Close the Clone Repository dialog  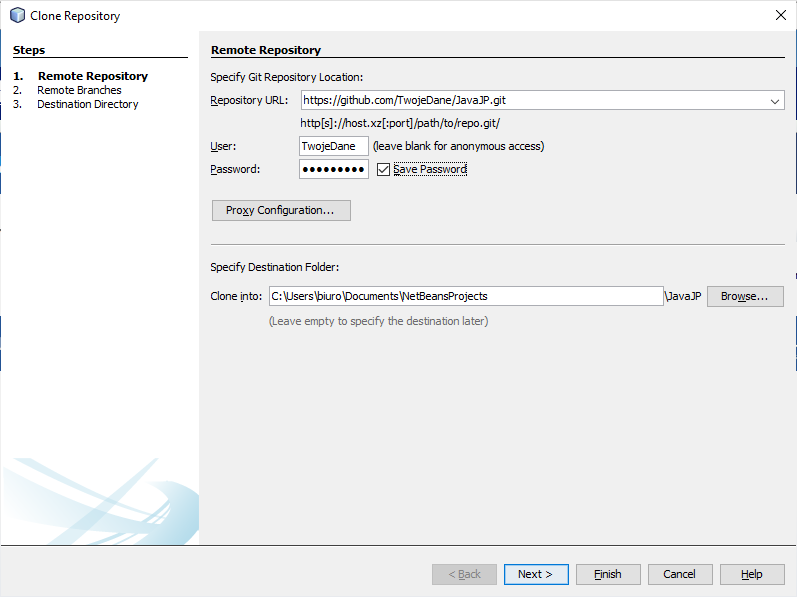pyautogui.click(x=780, y=15)
